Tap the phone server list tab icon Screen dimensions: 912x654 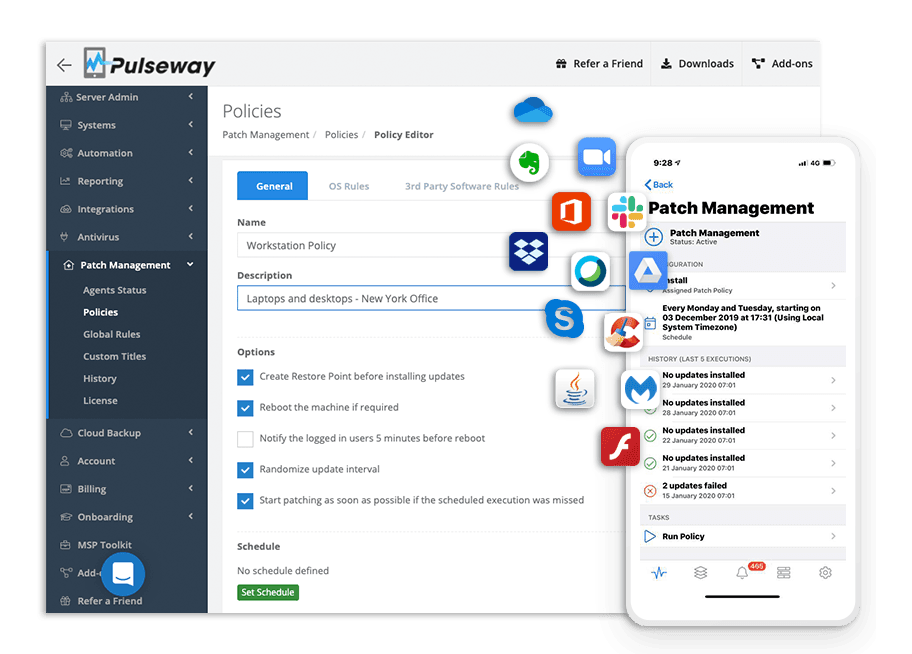point(783,573)
